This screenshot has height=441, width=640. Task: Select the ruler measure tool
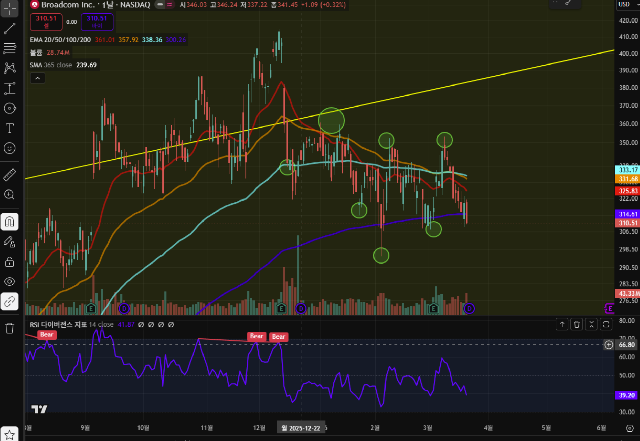(x=9, y=175)
